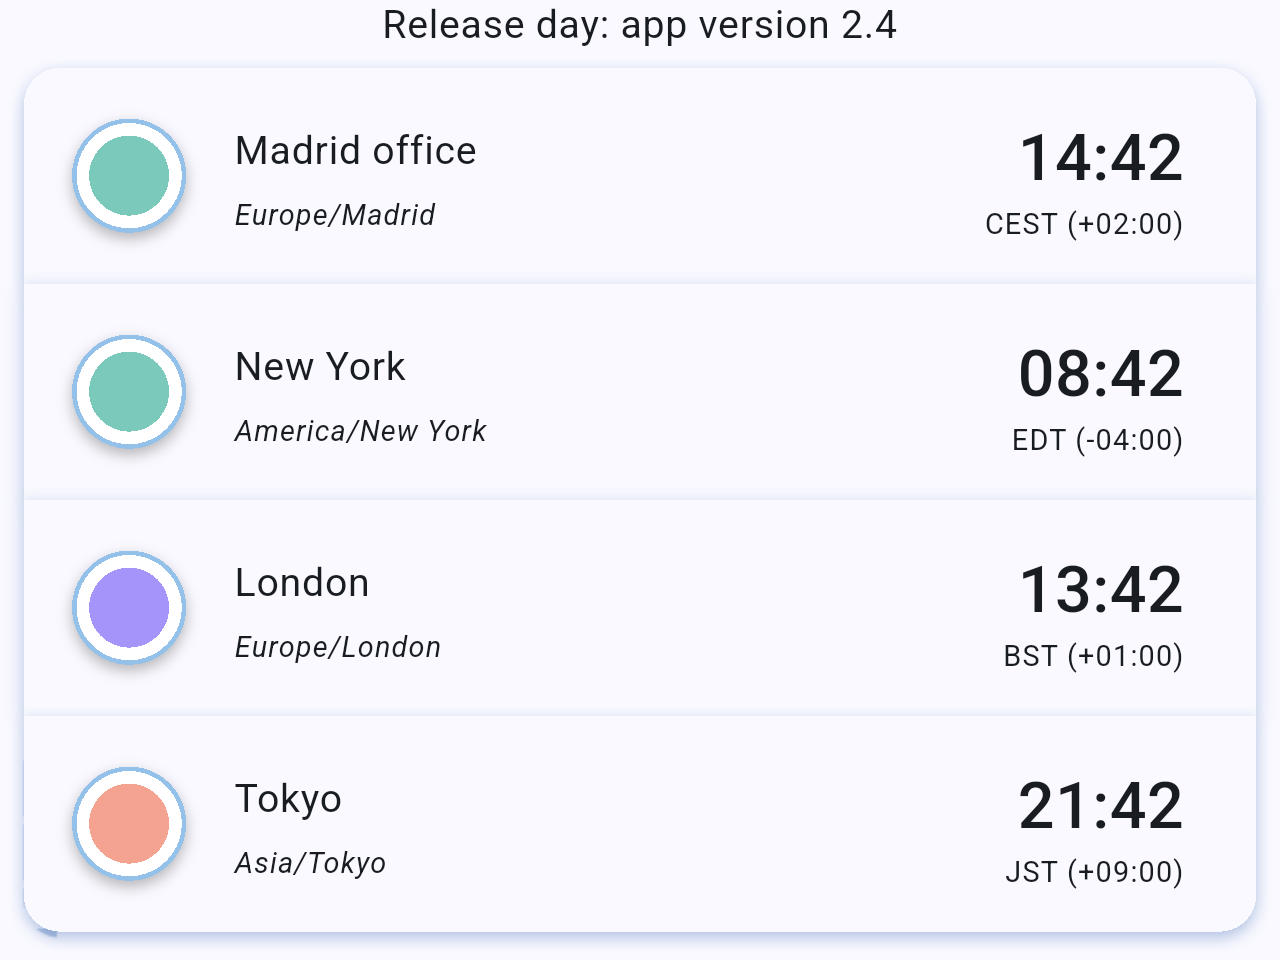Click the 14:42 Madrid time
The width and height of the screenshot is (1280, 960).
click(x=1100, y=158)
